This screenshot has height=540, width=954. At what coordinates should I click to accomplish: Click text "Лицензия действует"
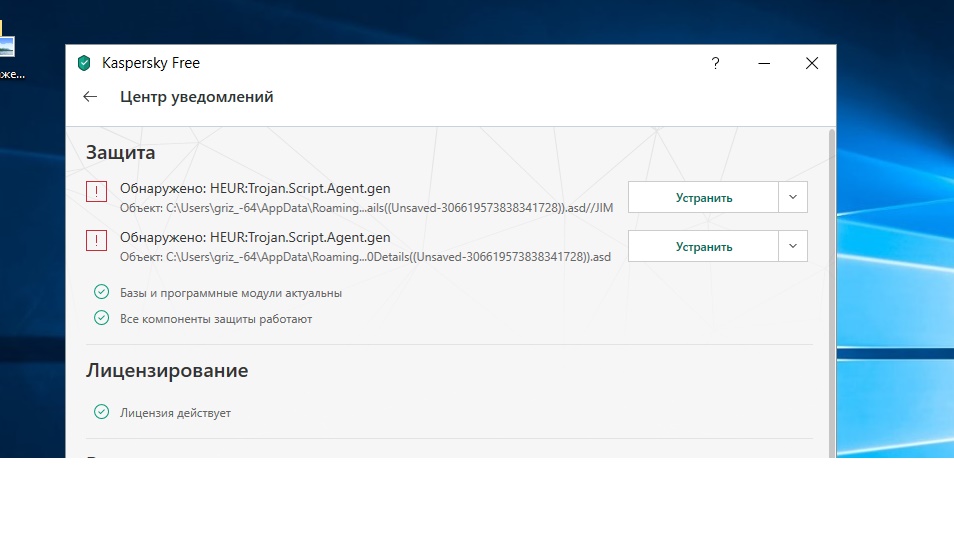click(x=175, y=413)
